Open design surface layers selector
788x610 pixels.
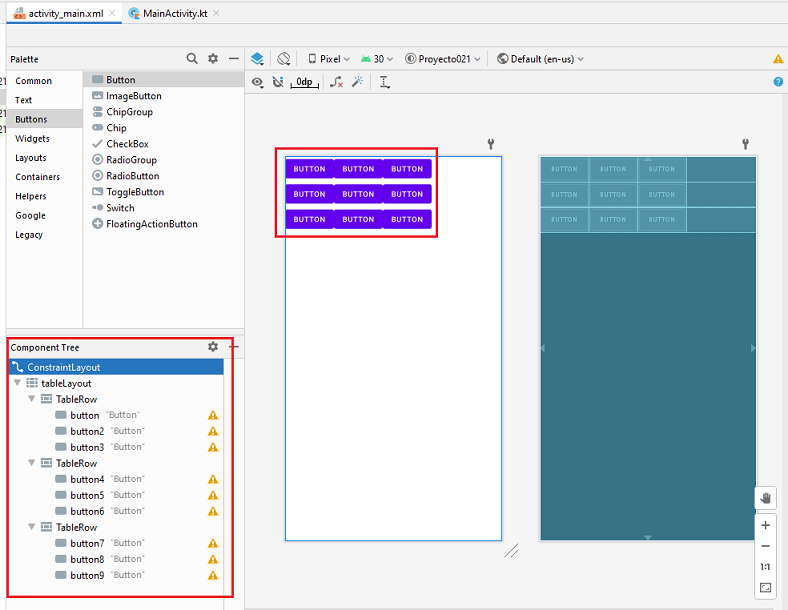coord(257,59)
